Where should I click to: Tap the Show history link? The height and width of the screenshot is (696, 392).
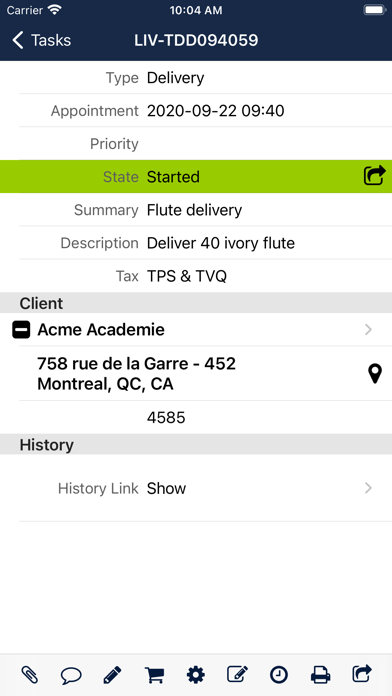166,488
